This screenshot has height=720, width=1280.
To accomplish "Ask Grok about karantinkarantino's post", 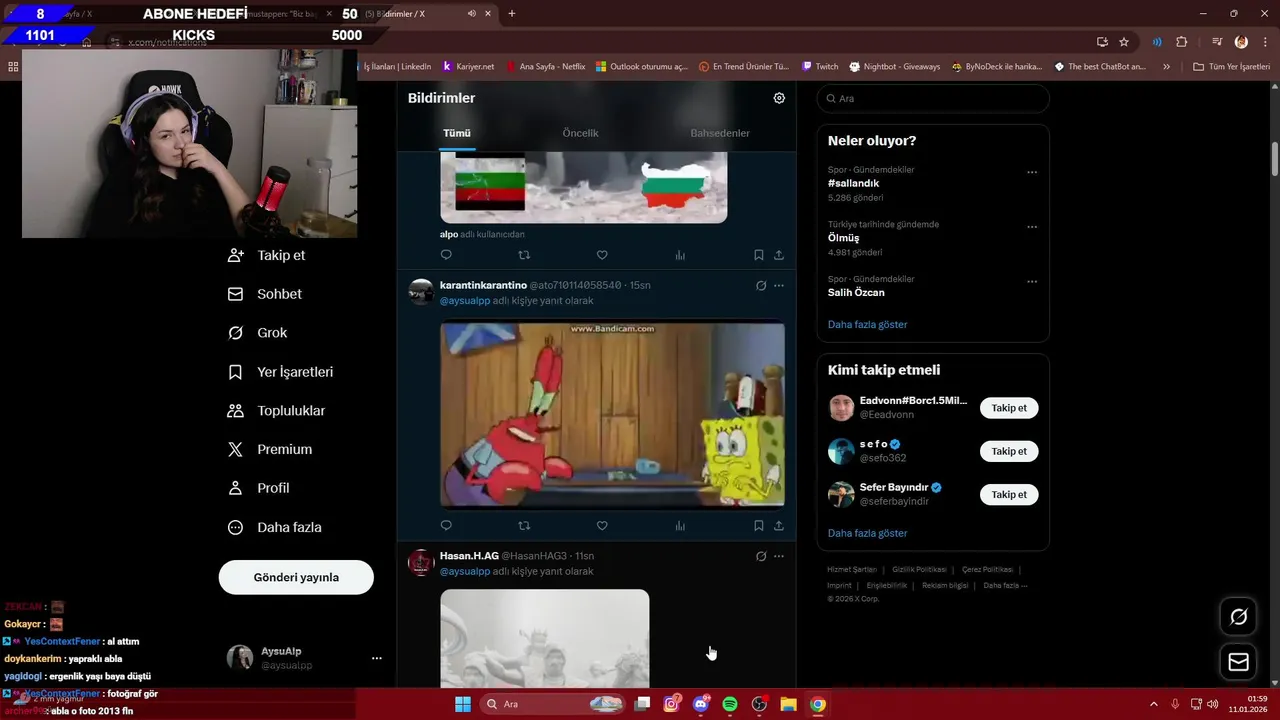I will point(761,286).
